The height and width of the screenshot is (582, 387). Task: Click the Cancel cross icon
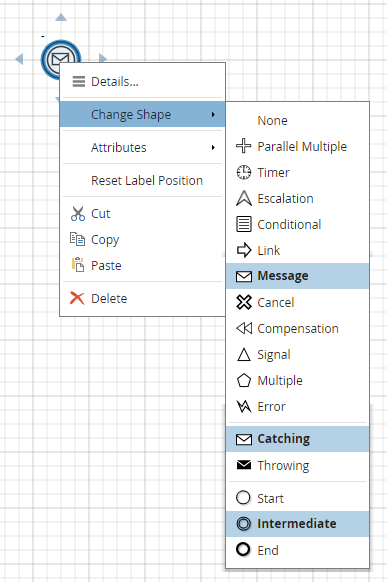click(243, 302)
